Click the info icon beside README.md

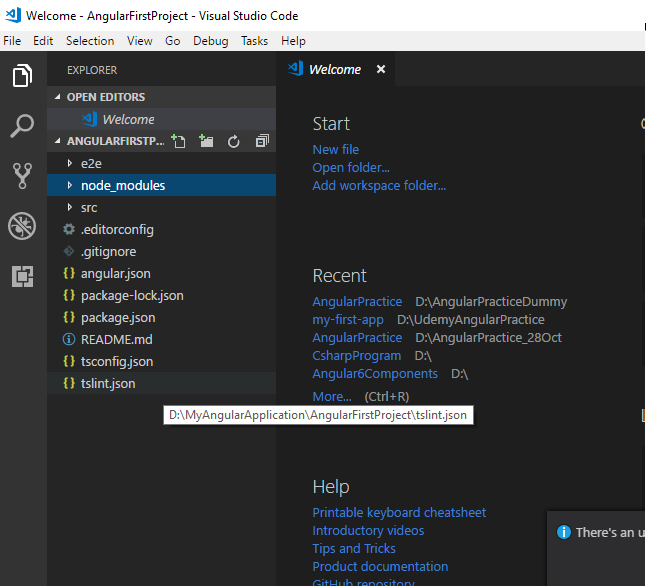click(69, 339)
